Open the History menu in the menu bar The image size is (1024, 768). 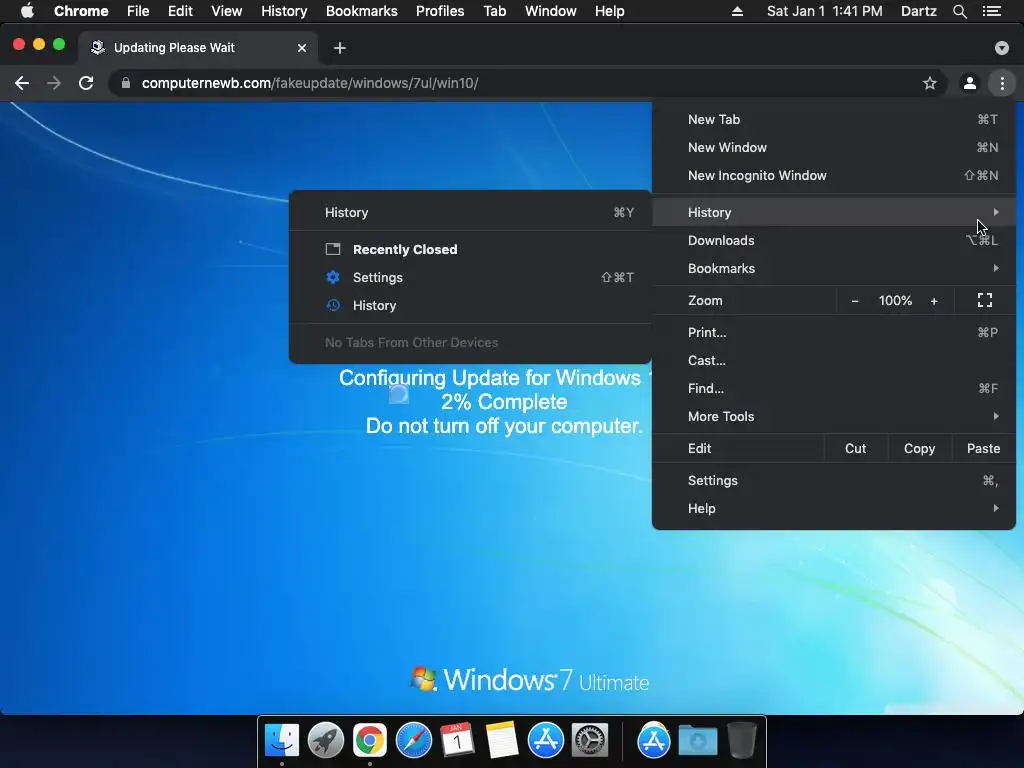284,11
